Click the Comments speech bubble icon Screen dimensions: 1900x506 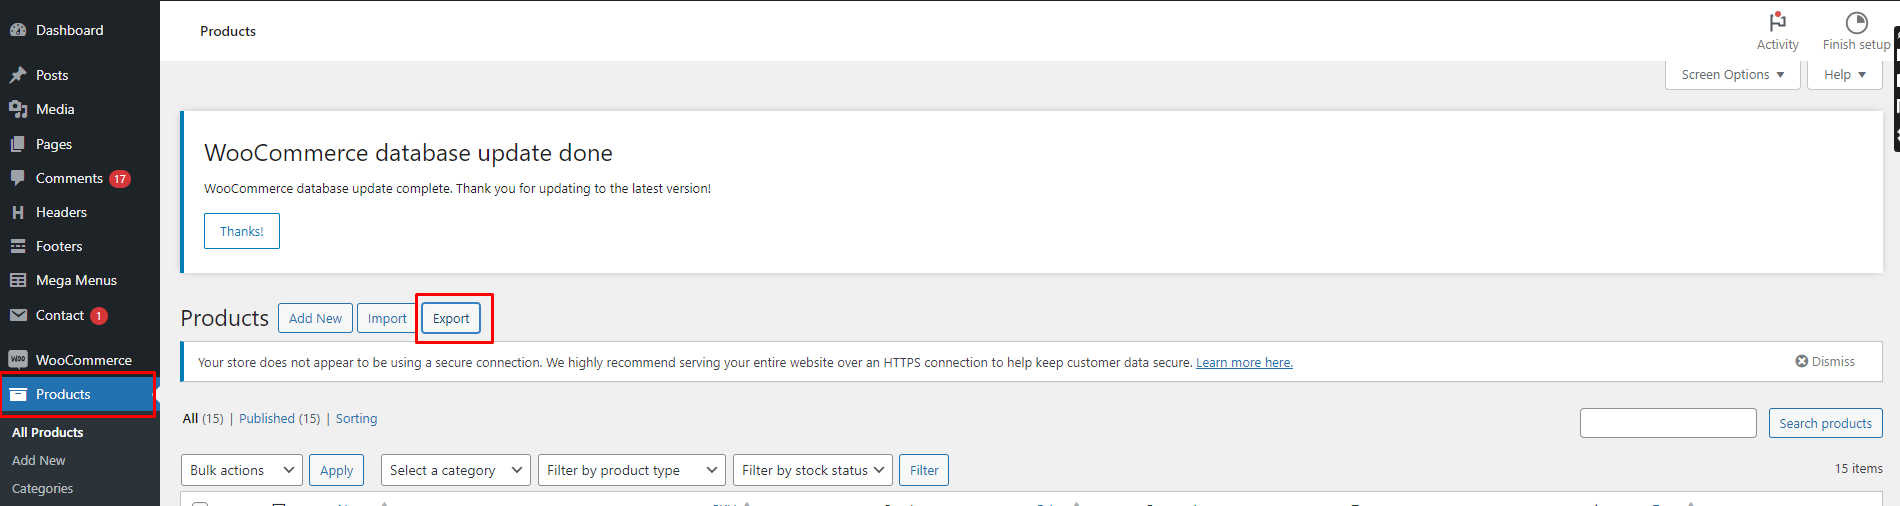click(x=18, y=178)
